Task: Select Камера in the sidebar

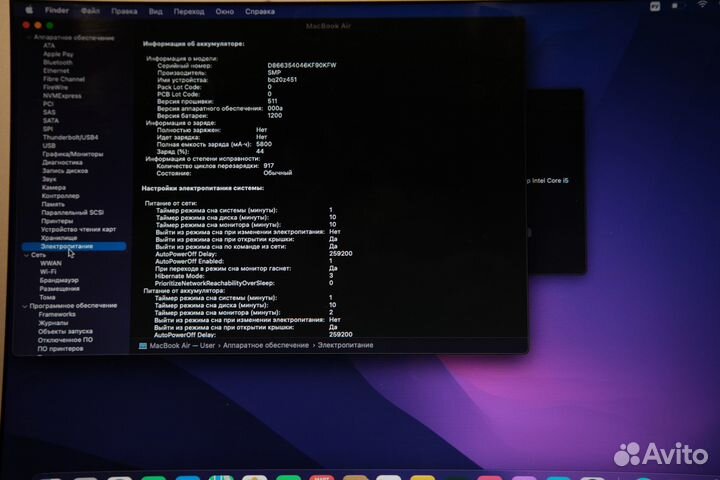Action: [54, 187]
